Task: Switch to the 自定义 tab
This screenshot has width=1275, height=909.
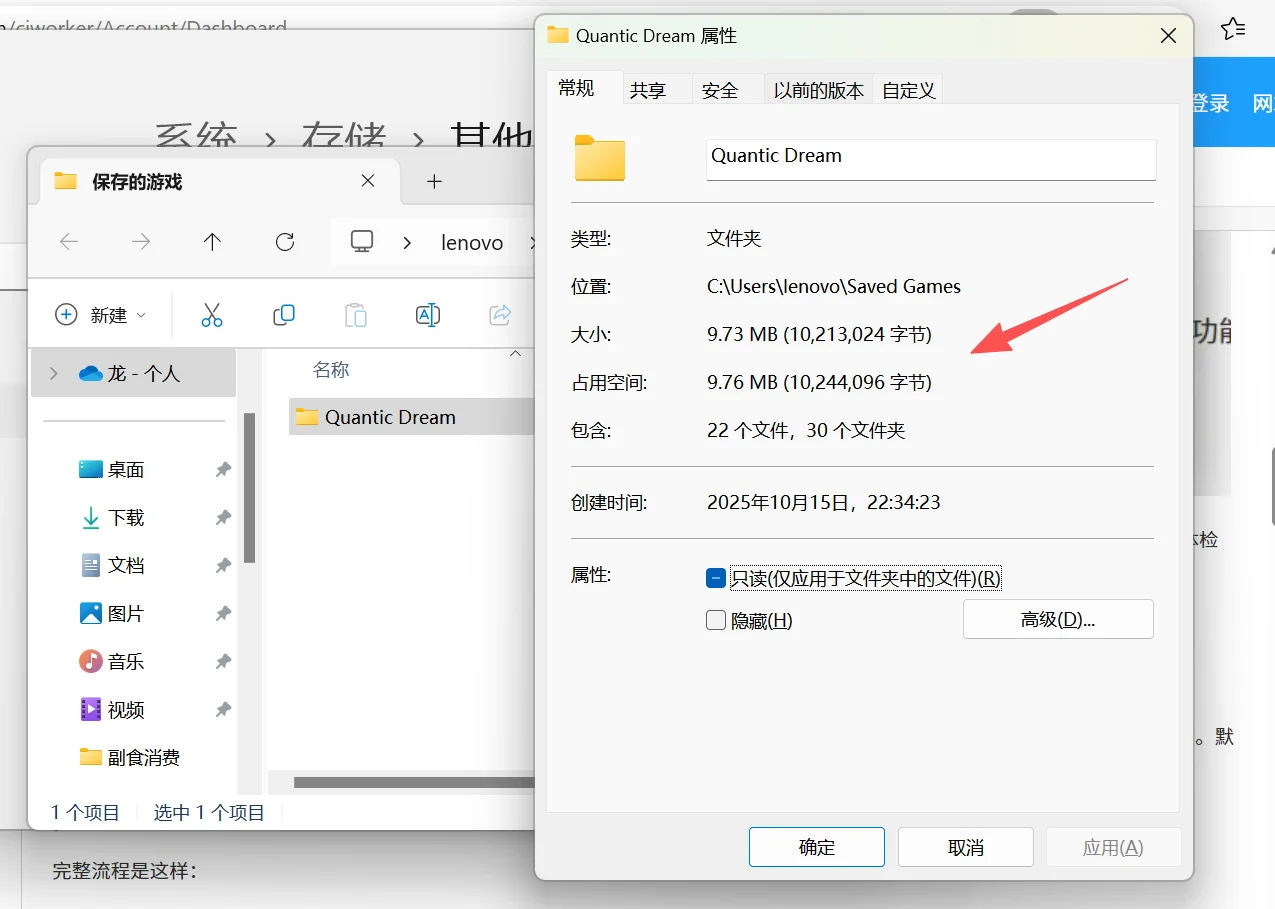Action: tap(909, 90)
